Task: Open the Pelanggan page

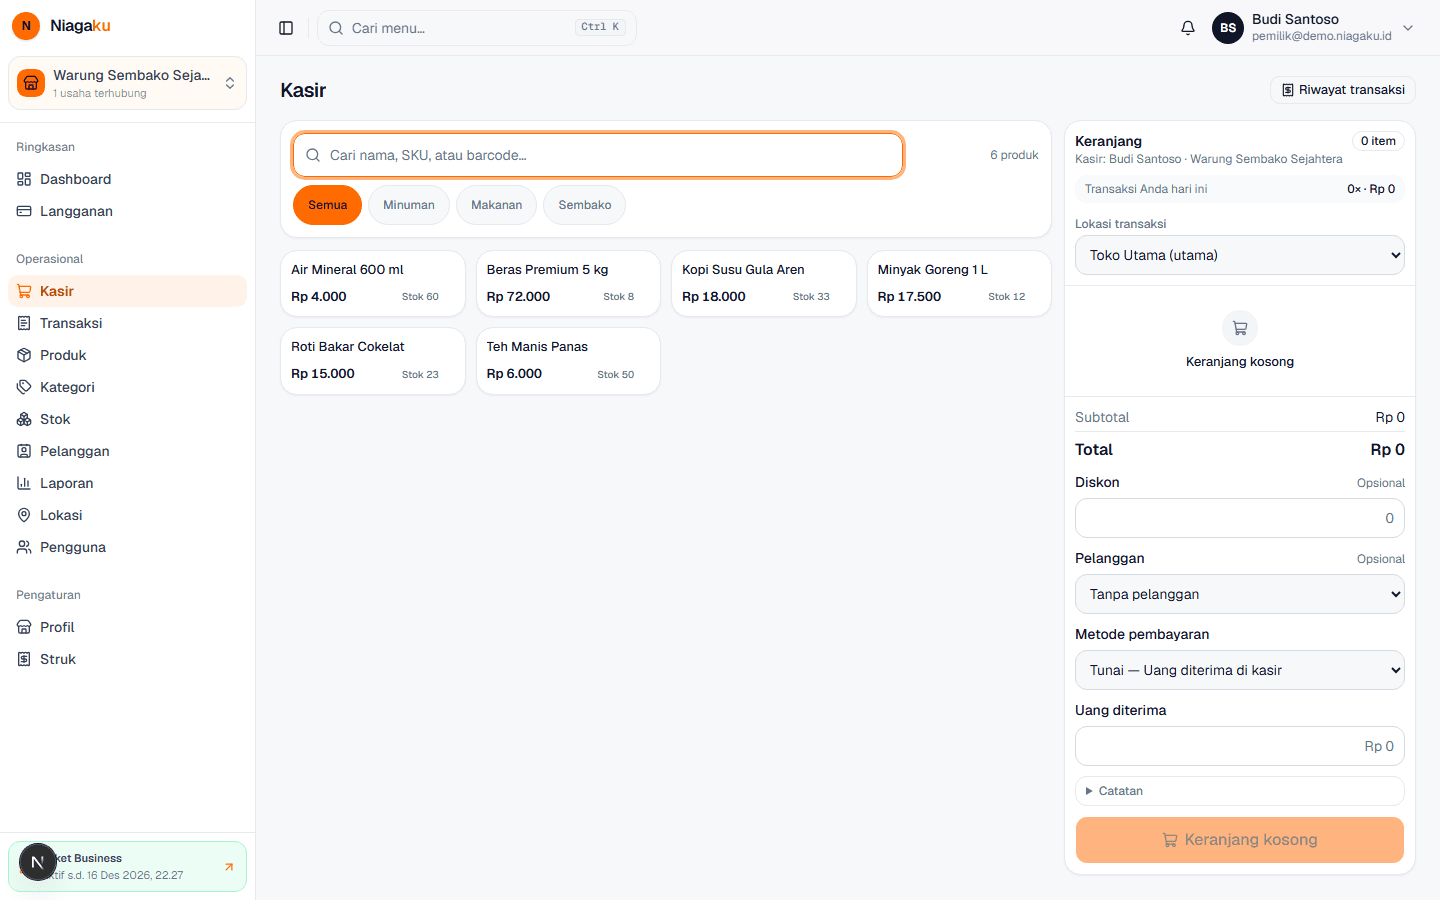Action: coord(127,451)
